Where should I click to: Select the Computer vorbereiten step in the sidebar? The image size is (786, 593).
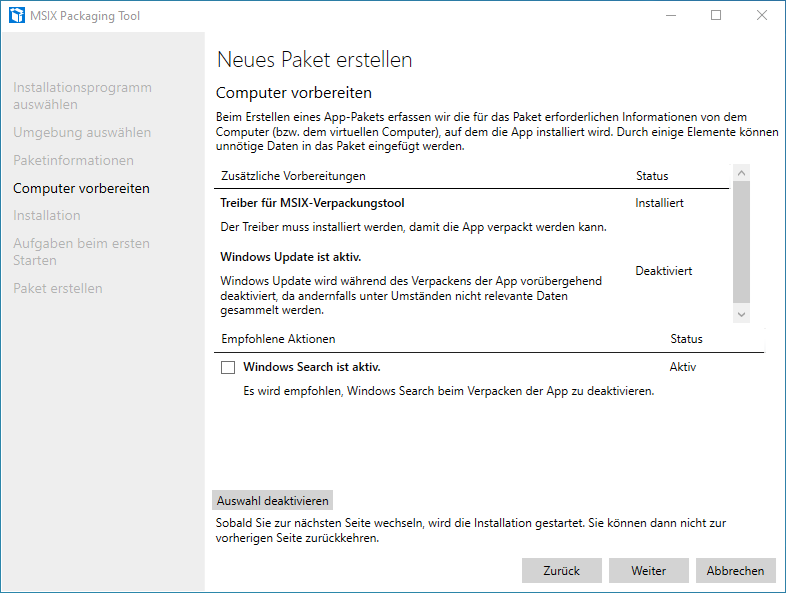81,188
